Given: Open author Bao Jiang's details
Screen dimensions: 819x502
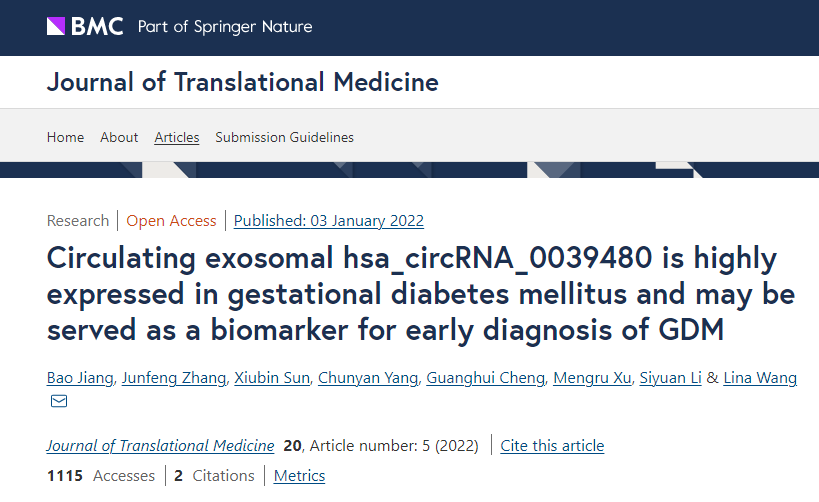Looking at the screenshot, I should tap(79, 378).
